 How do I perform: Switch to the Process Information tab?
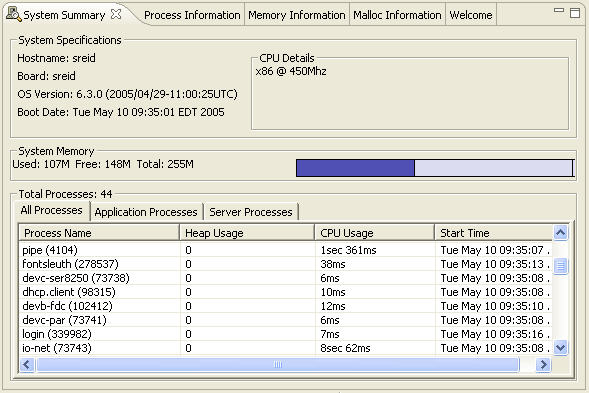click(x=192, y=15)
